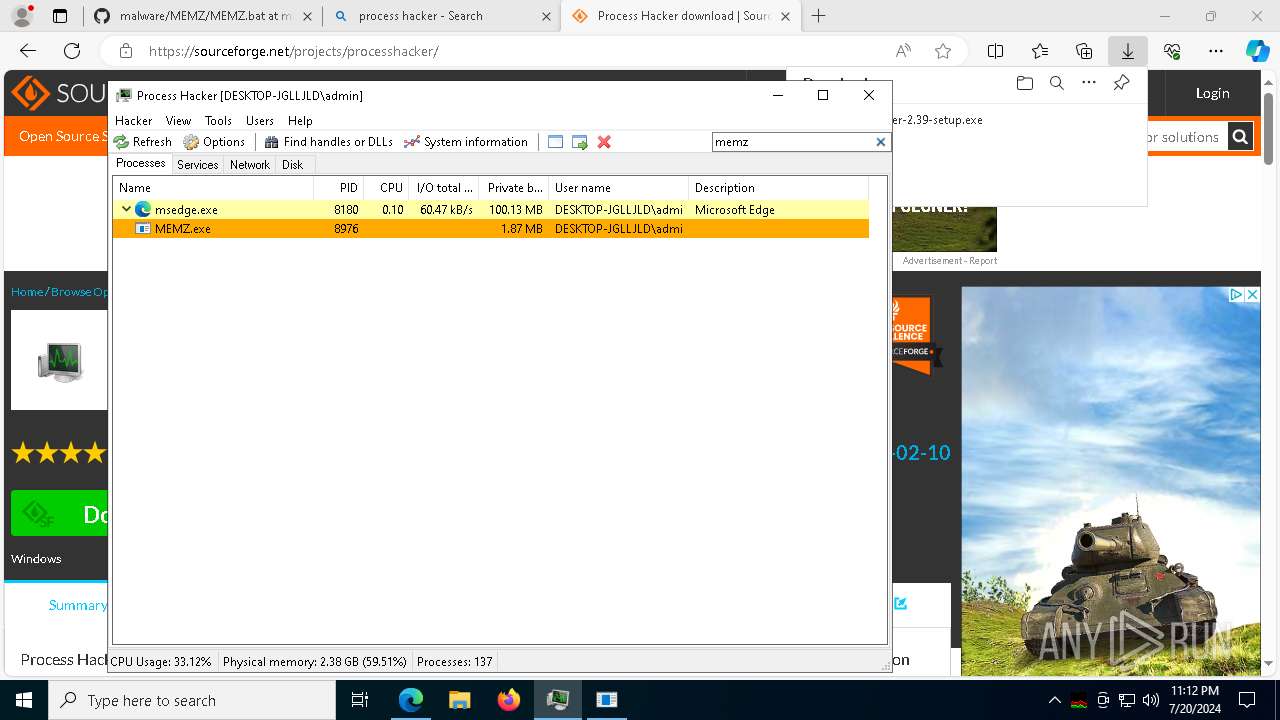Screen dimensions: 1280x720
Task: Sort by User name column header
Action: click(618, 187)
